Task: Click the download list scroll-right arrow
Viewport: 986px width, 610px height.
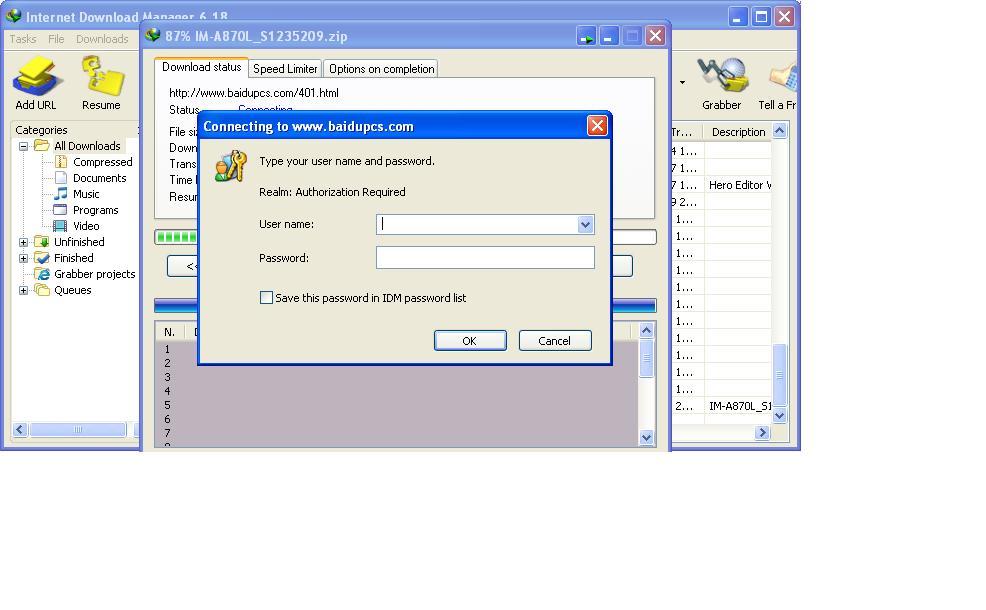Action: pos(763,432)
